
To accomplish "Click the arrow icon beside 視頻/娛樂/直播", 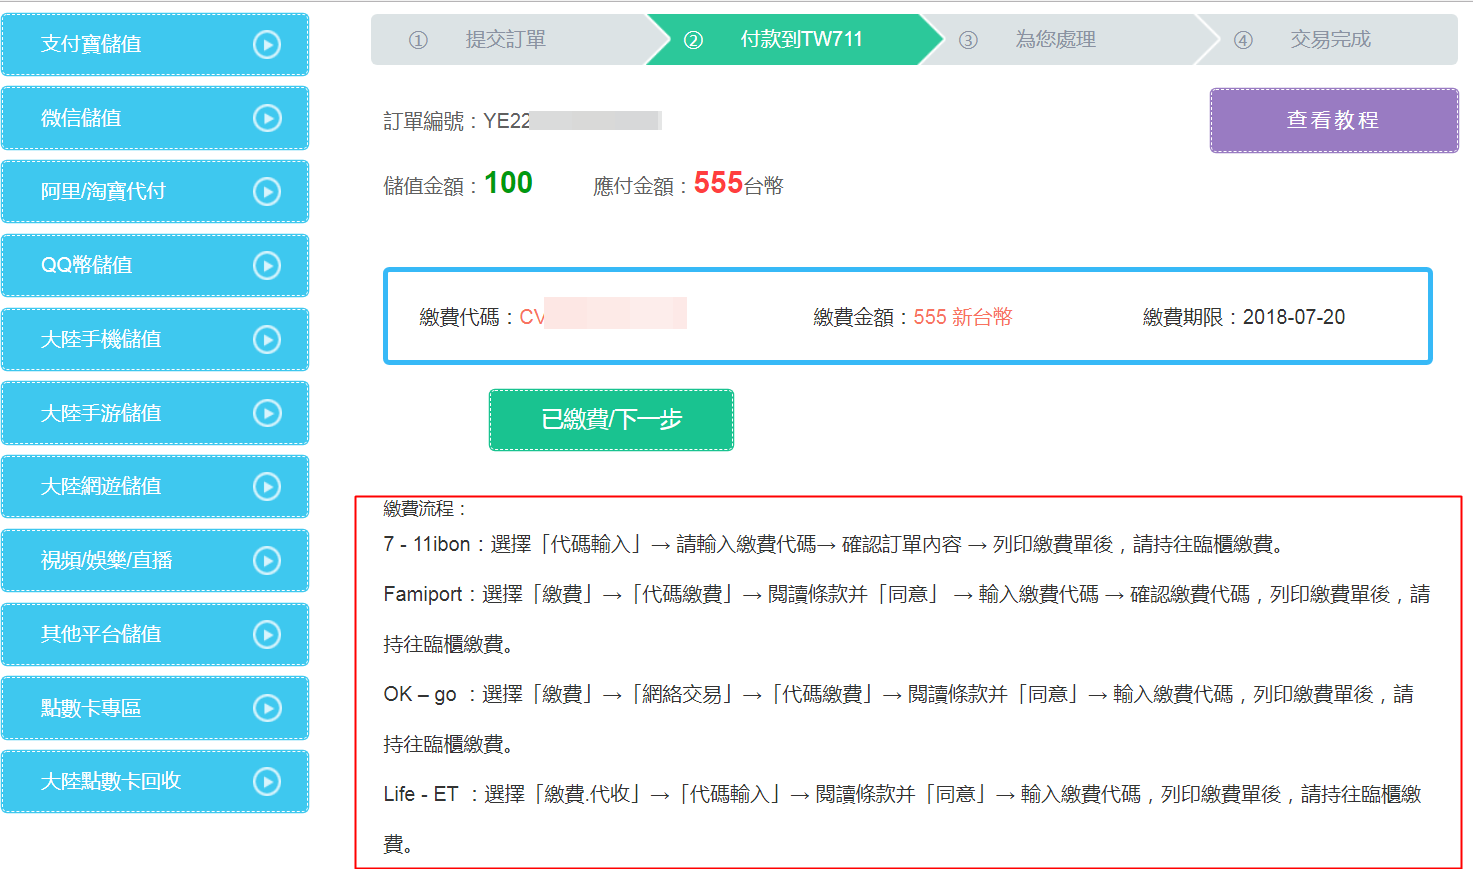I will [x=267, y=560].
